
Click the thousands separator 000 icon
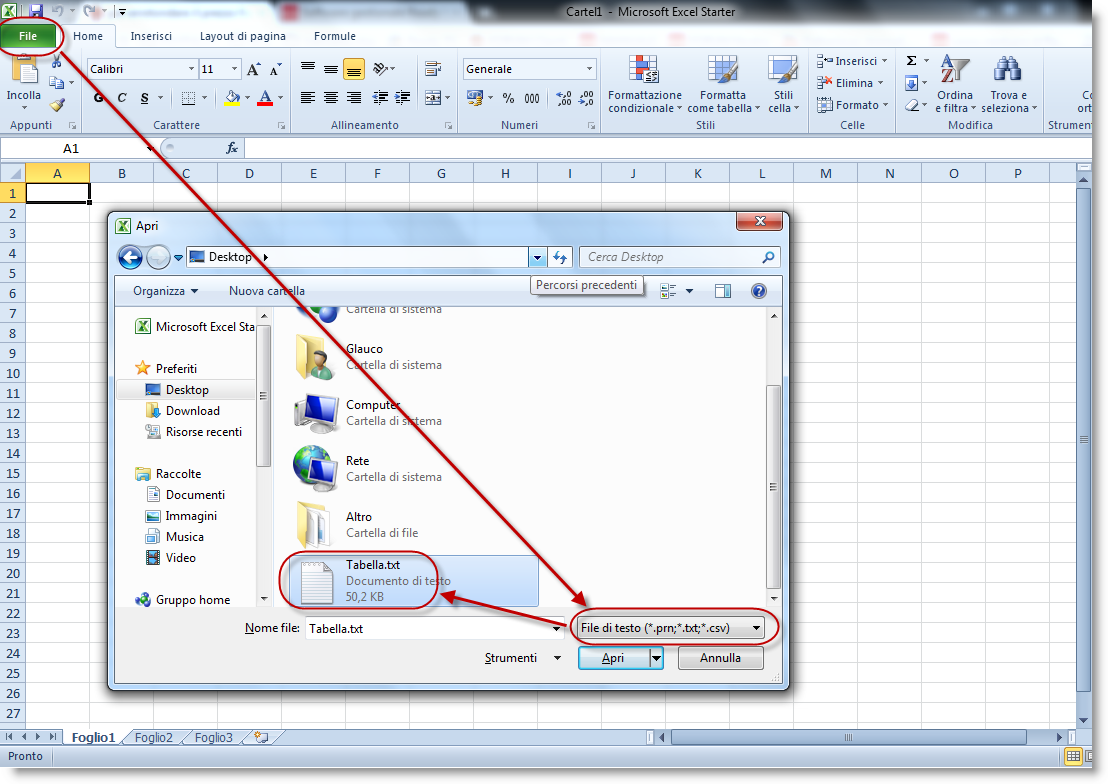531,98
